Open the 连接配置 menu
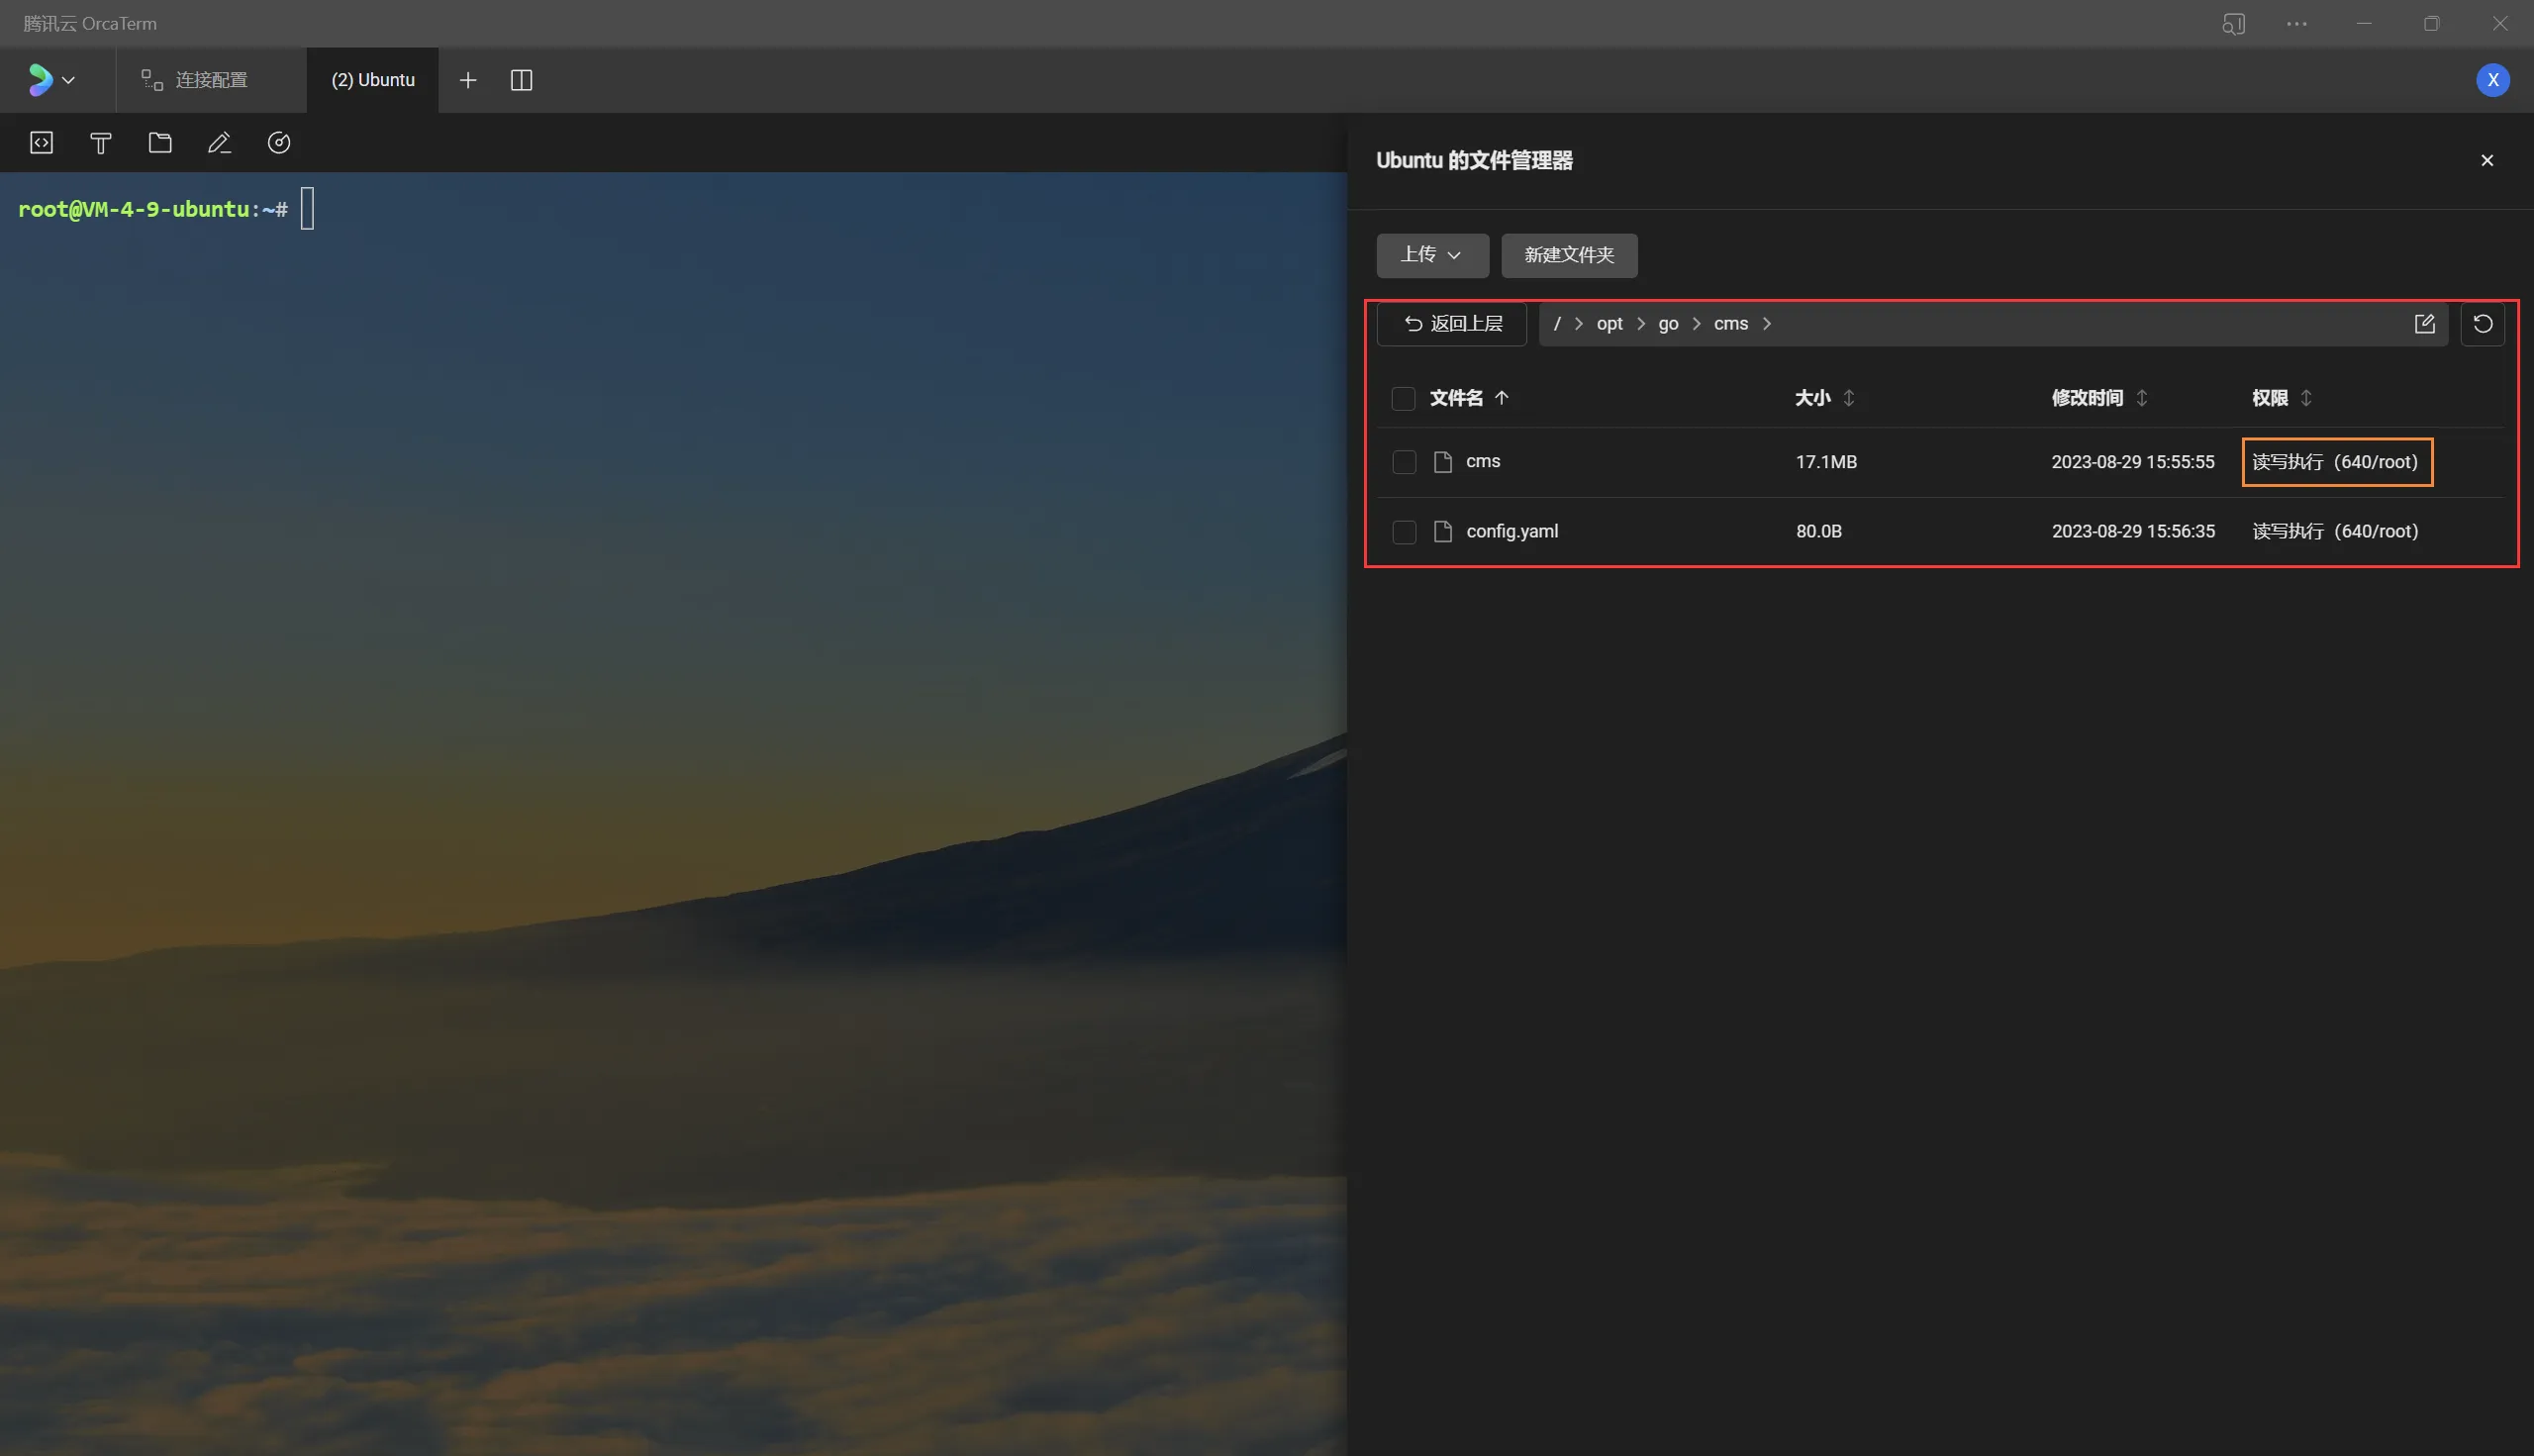 click(210, 80)
